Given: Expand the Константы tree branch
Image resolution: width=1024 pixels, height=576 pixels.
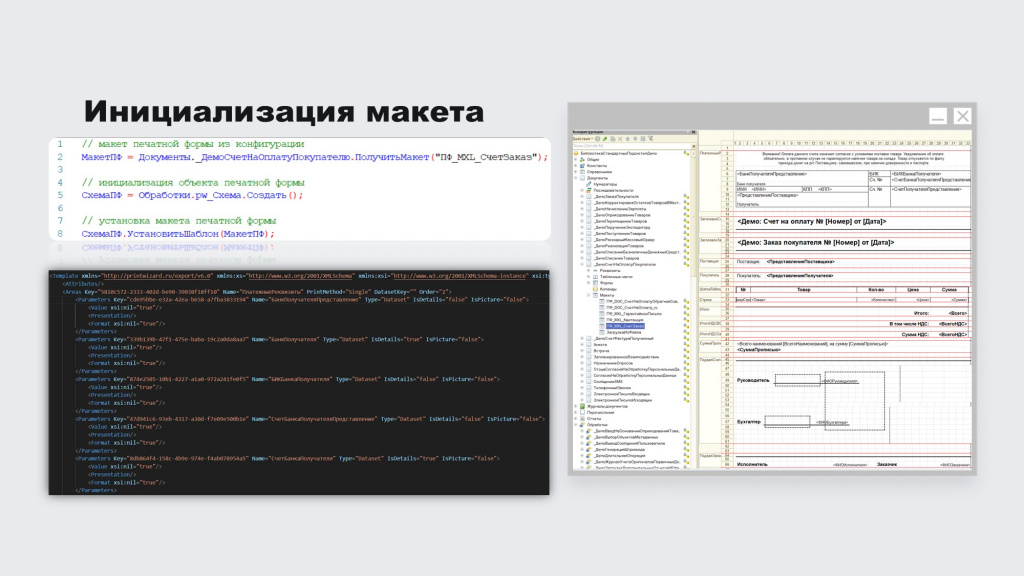Looking at the screenshot, I should point(575,166).
